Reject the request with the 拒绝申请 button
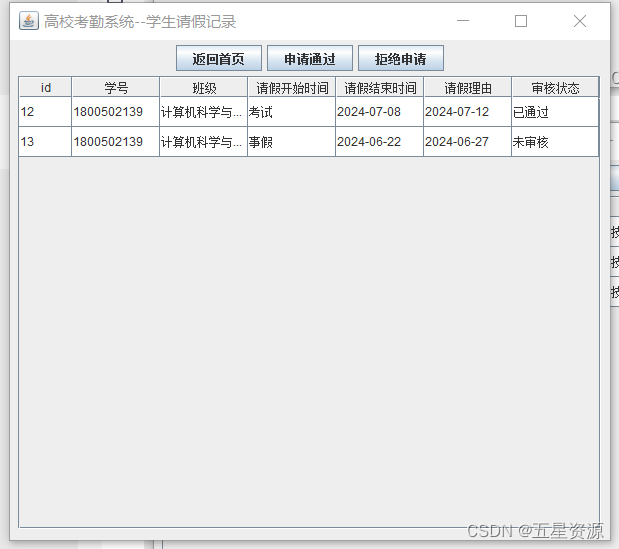 pos(401,58)
